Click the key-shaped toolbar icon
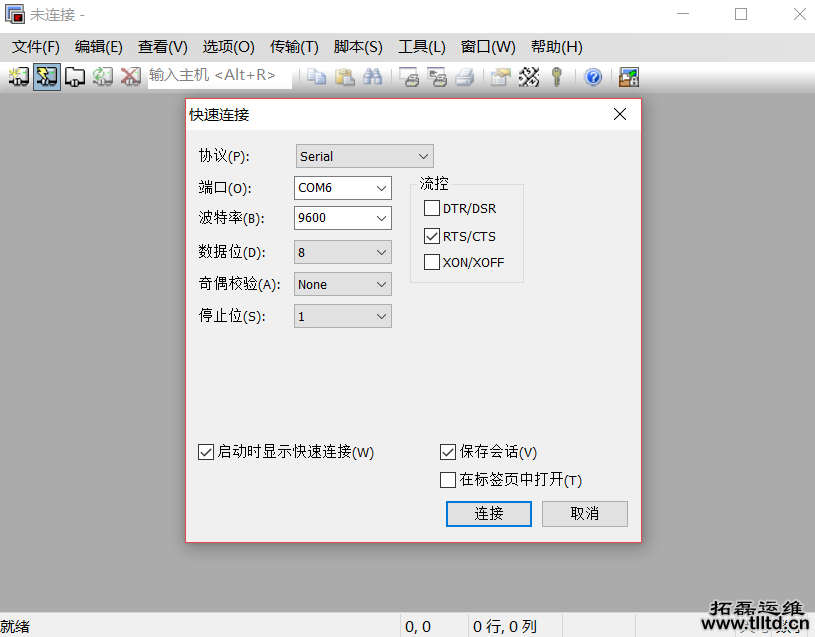Screen dimensions: 815x637 coord(556,77)
